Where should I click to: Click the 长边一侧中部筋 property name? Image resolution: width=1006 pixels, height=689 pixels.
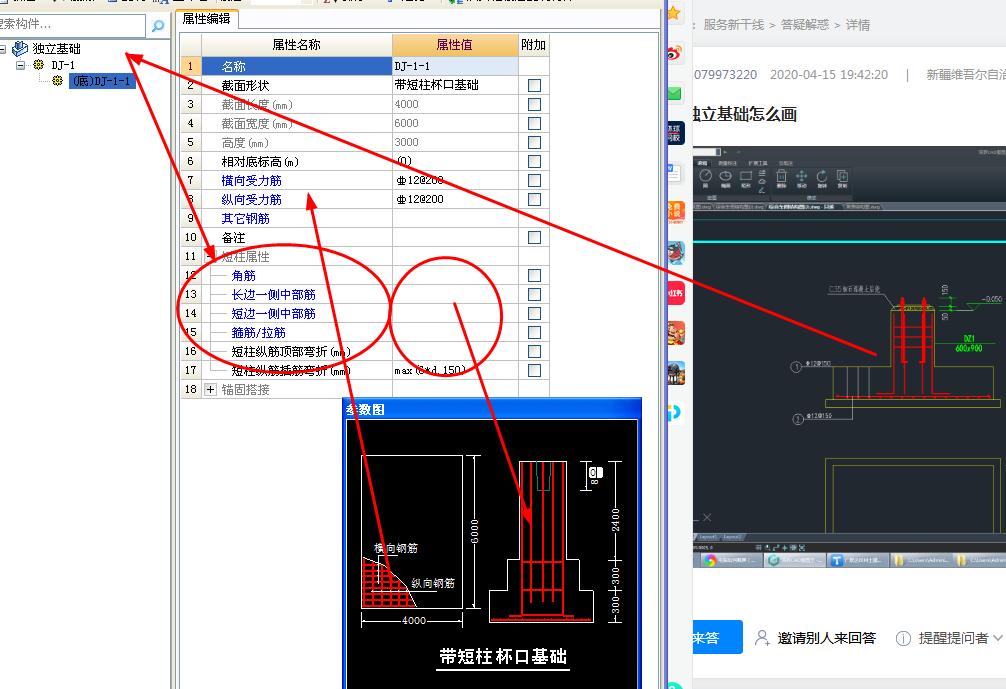(273, 294)
